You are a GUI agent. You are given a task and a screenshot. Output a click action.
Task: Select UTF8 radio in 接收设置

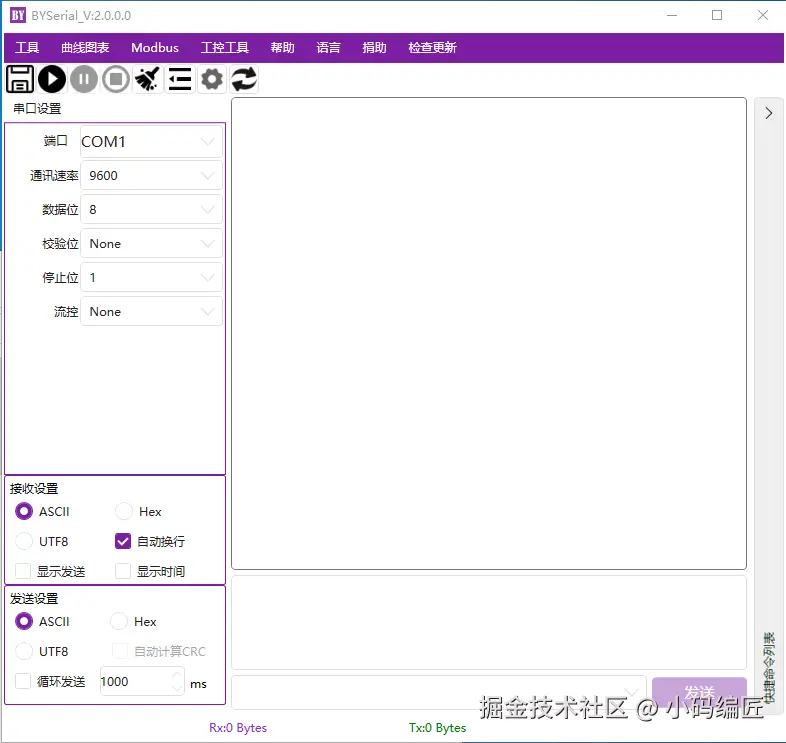24,541
